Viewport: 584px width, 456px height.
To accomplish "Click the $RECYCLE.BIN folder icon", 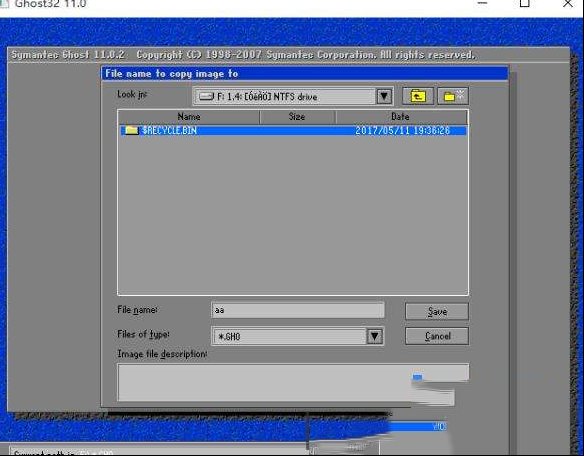I will pos(131,130).
